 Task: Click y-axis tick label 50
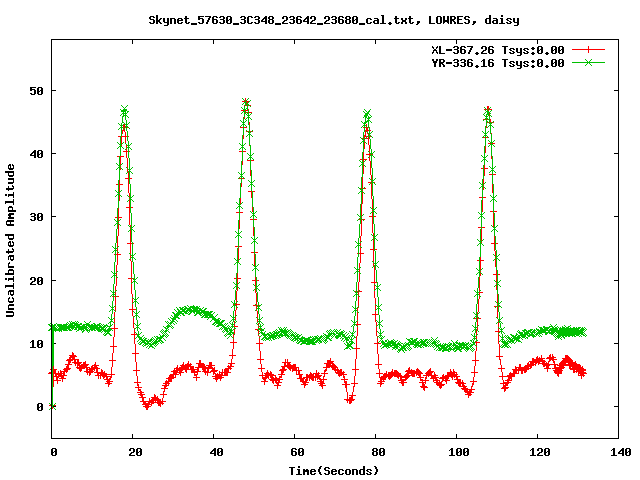pos(36,91)
